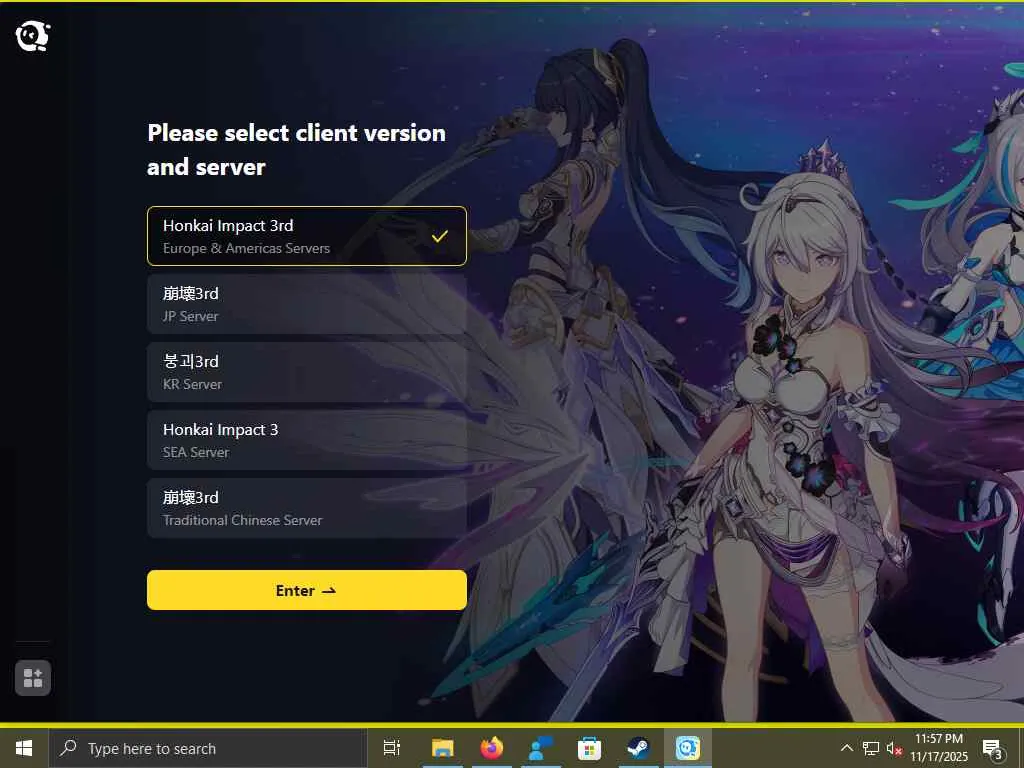
Task: Choose the KR Server option
Action: pos(307,372)
